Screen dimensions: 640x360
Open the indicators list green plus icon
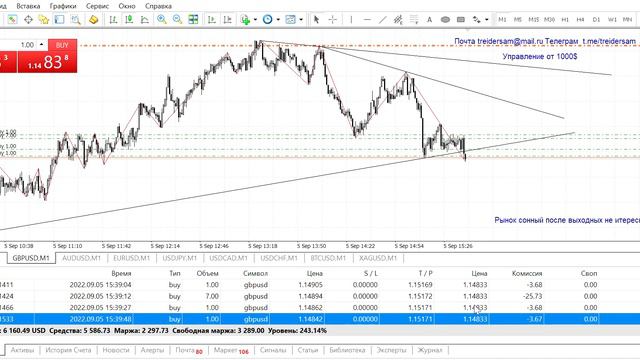click(245, 19)
